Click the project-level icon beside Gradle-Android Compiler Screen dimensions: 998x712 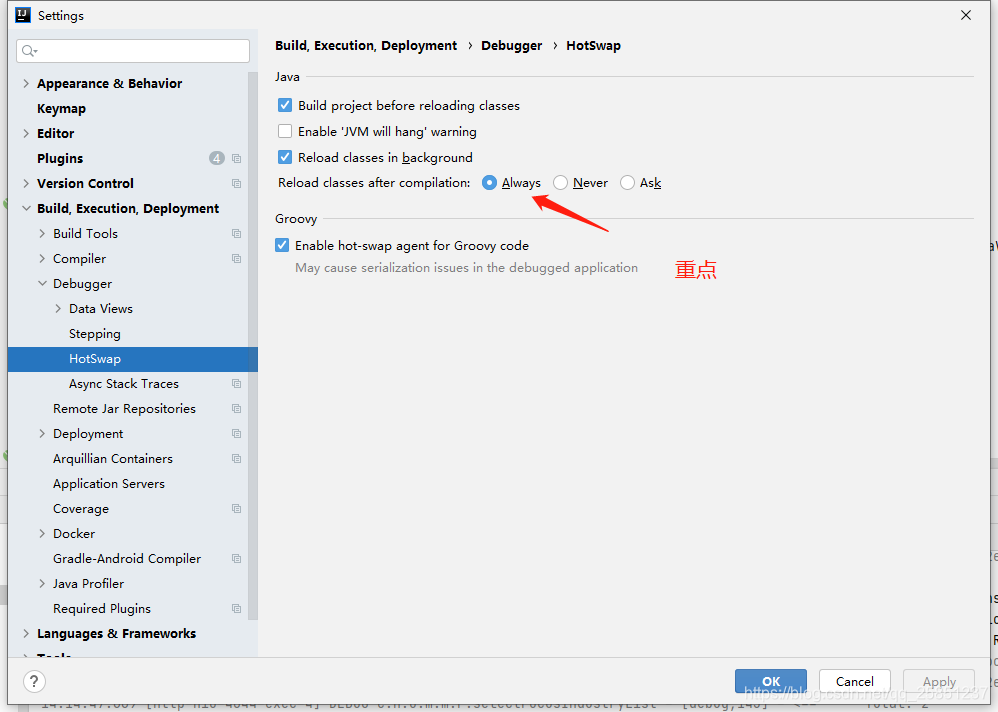pyautogui.click(x=236, y=559)
